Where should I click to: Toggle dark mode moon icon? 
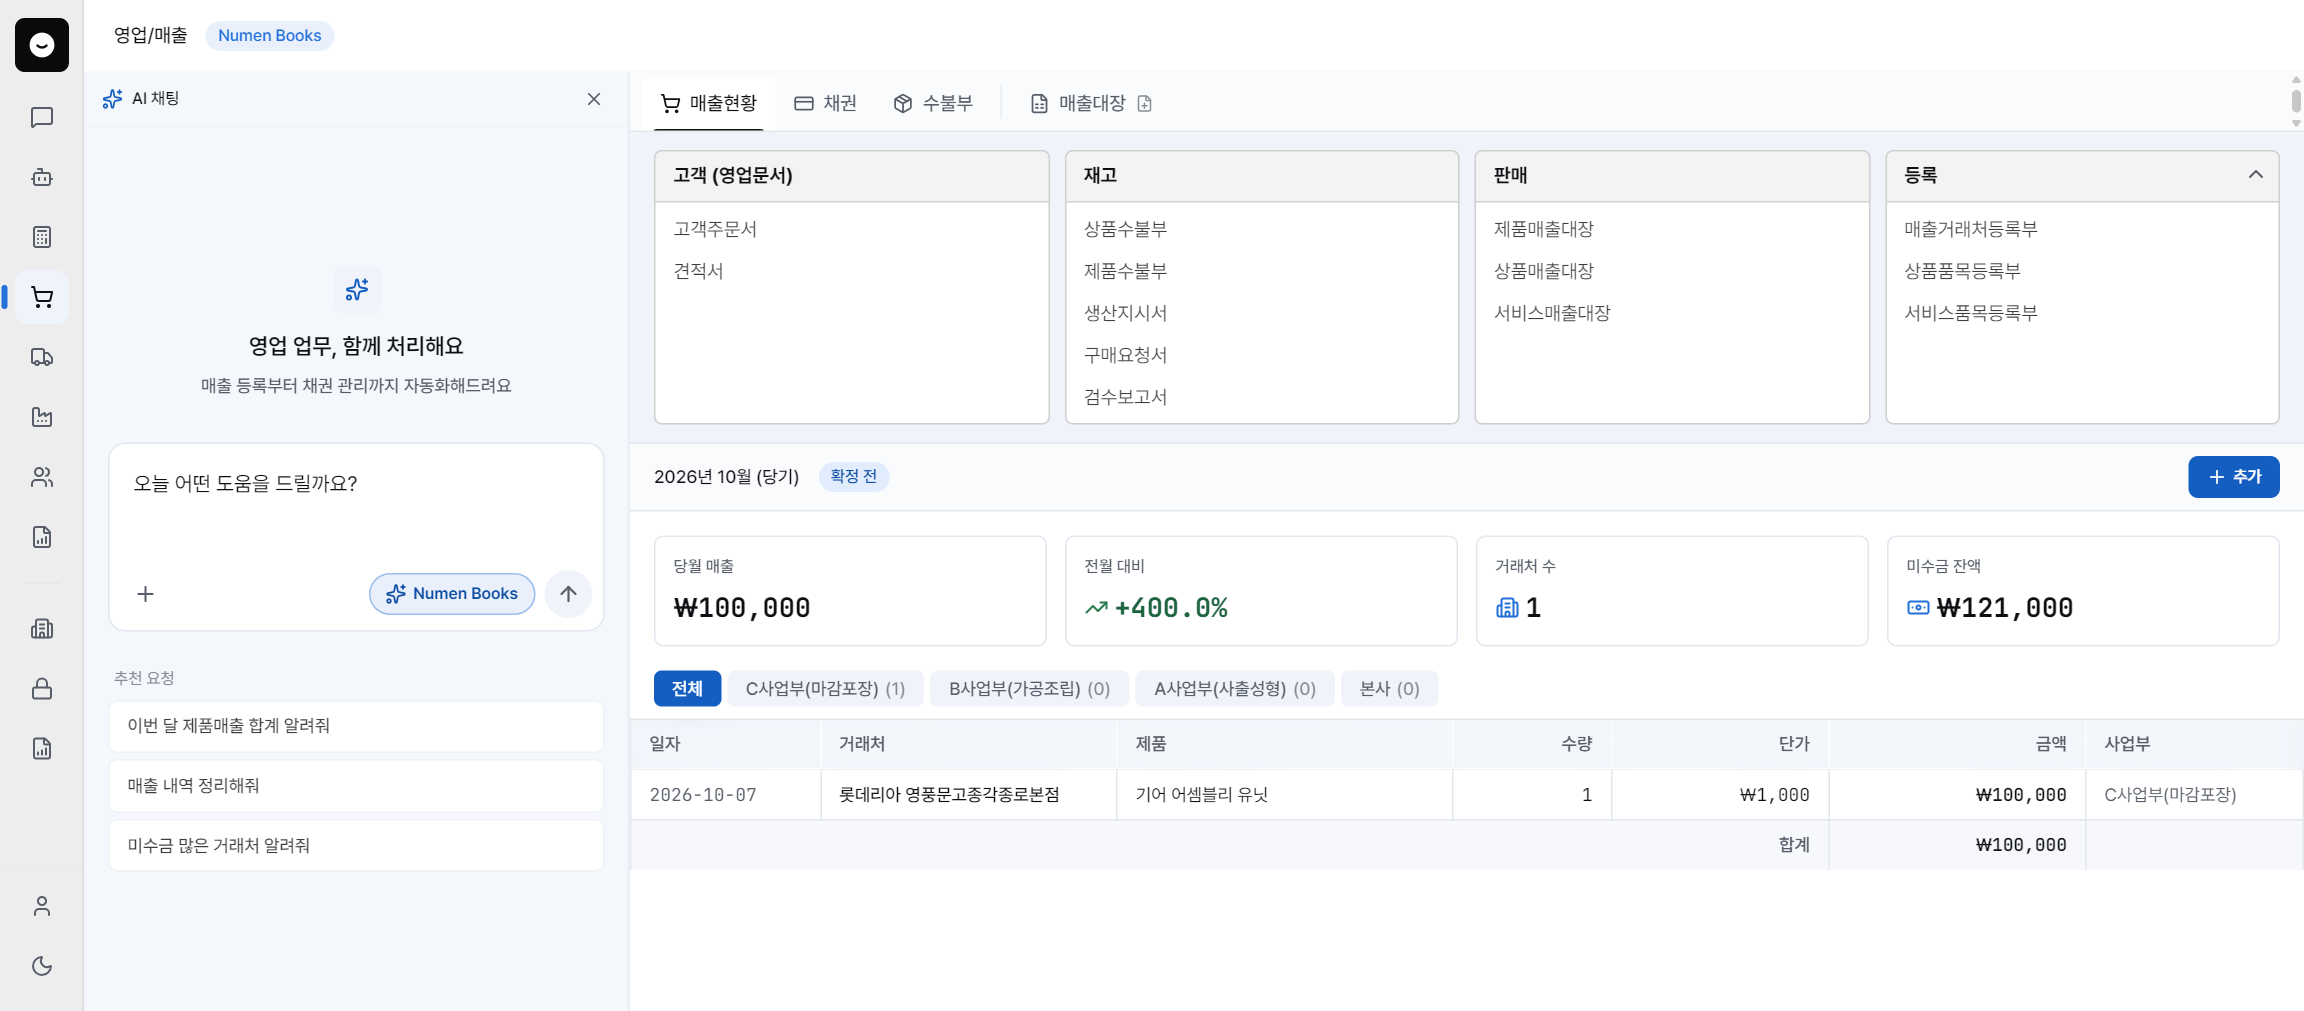point(42,966)
